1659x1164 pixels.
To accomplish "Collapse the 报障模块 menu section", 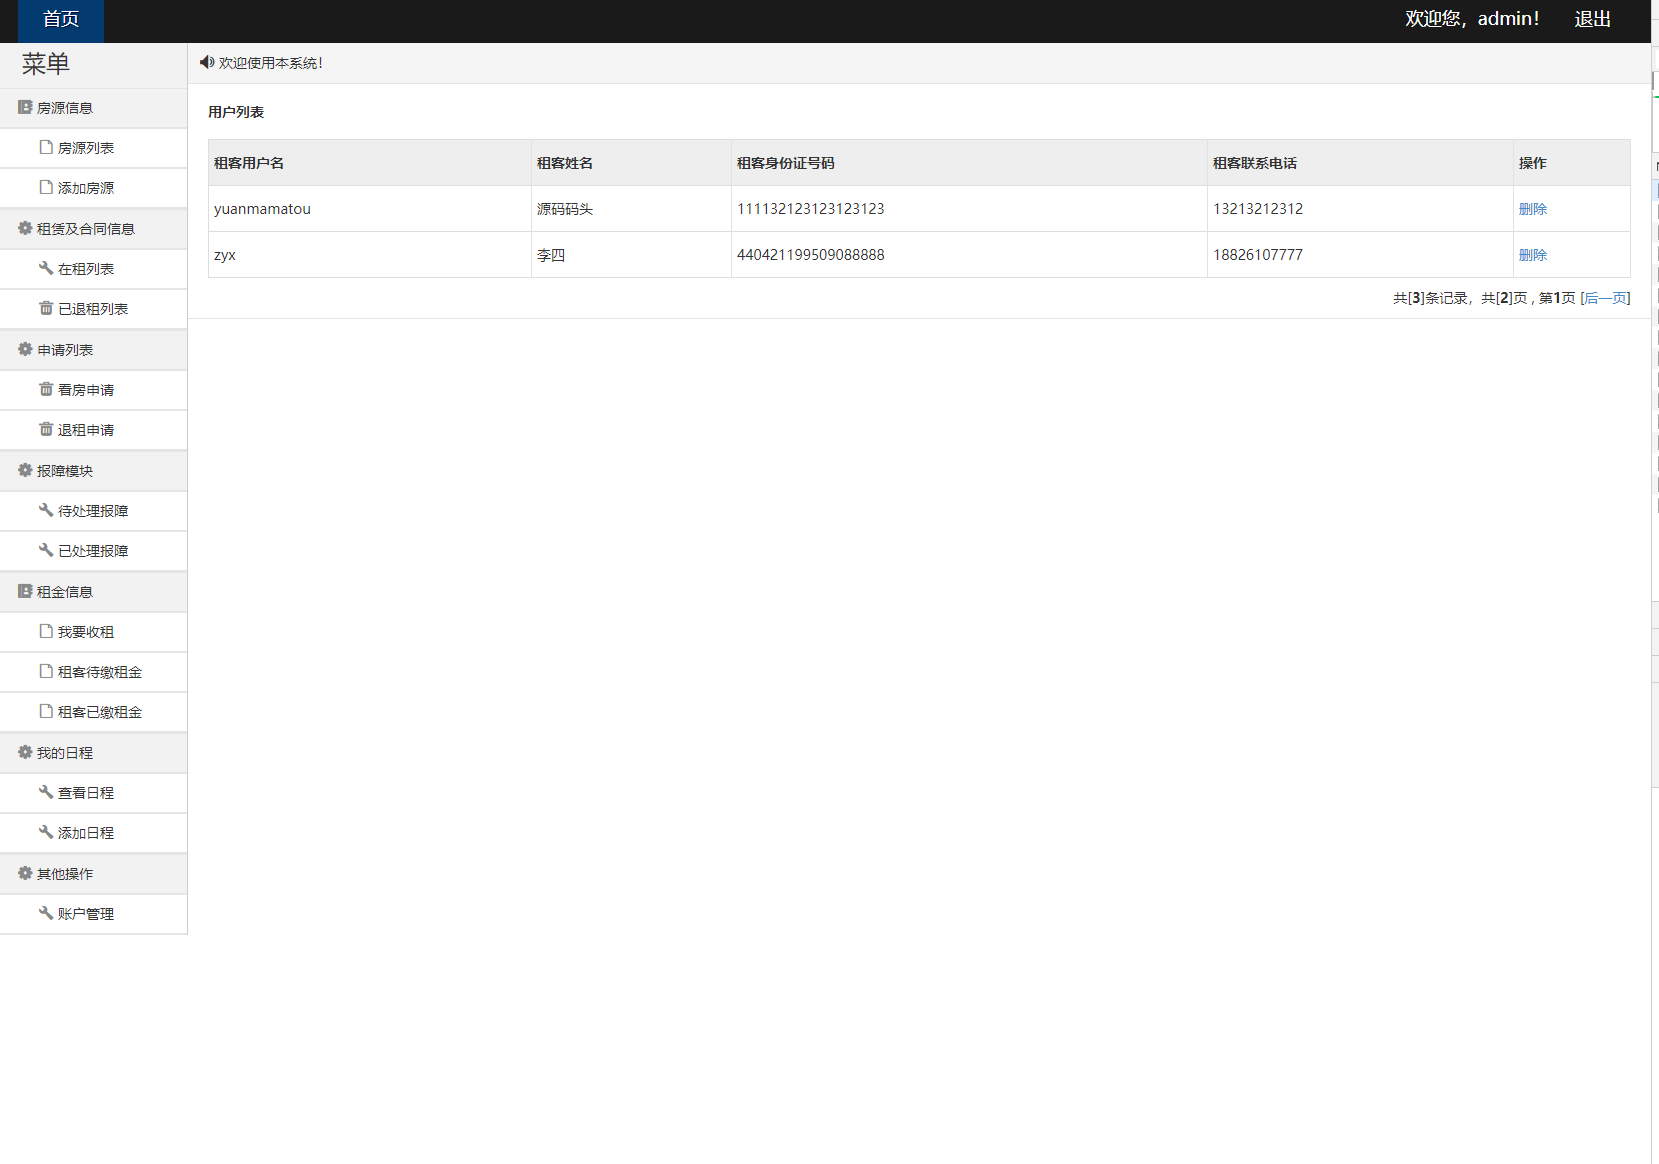I will (x=93, y=471).
